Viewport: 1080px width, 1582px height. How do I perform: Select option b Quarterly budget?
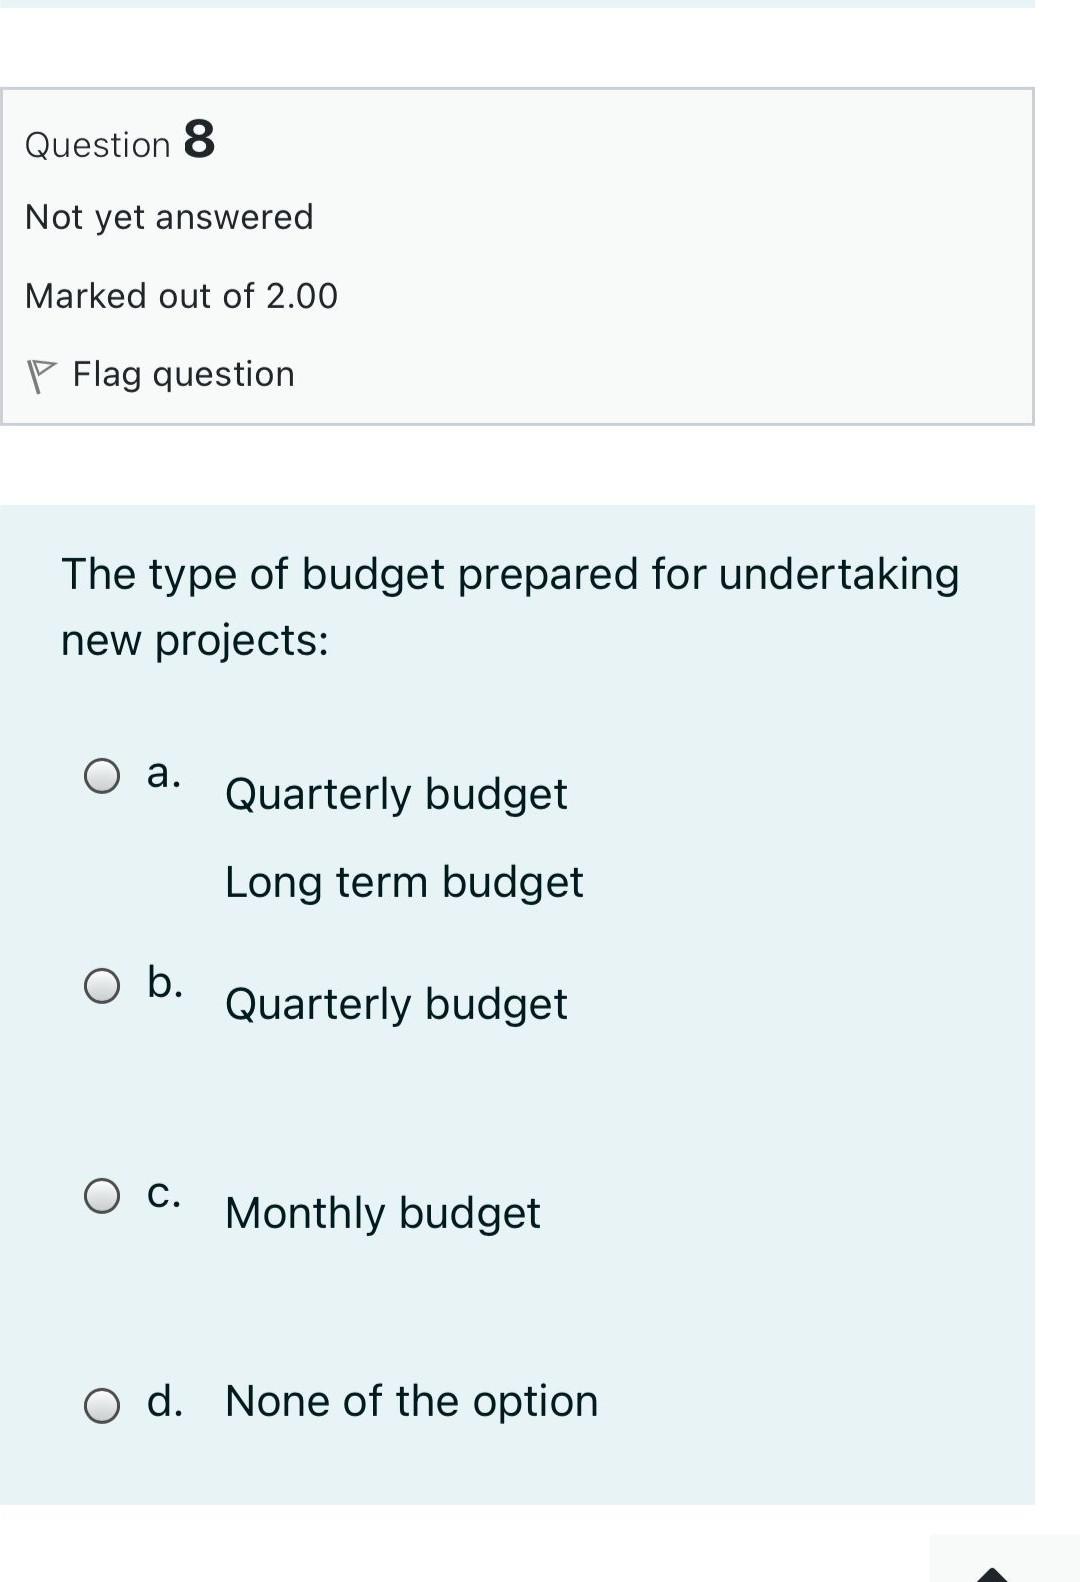[102, 985]
